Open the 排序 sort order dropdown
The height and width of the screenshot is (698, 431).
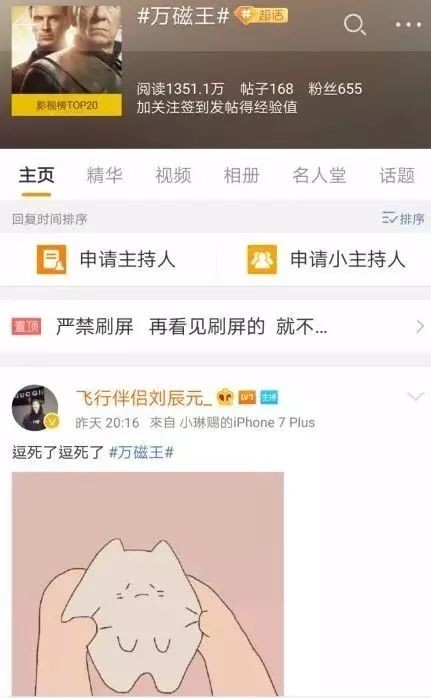pos(403,219)
